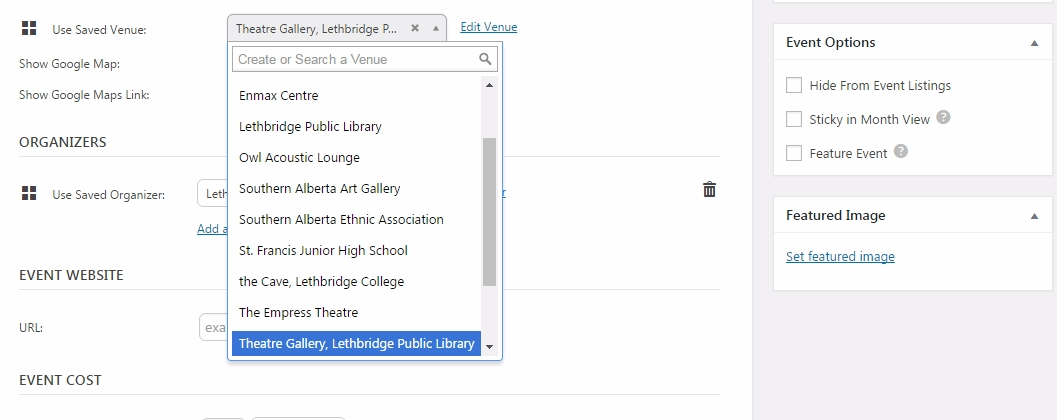Open the Edit Venue link
The height and width of the screenshot is (420, 1057).
488,27
